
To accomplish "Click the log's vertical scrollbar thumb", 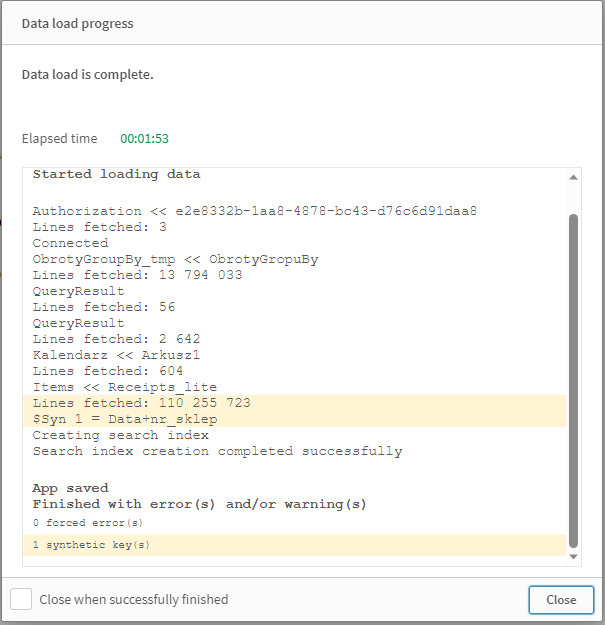I will 574,380.
